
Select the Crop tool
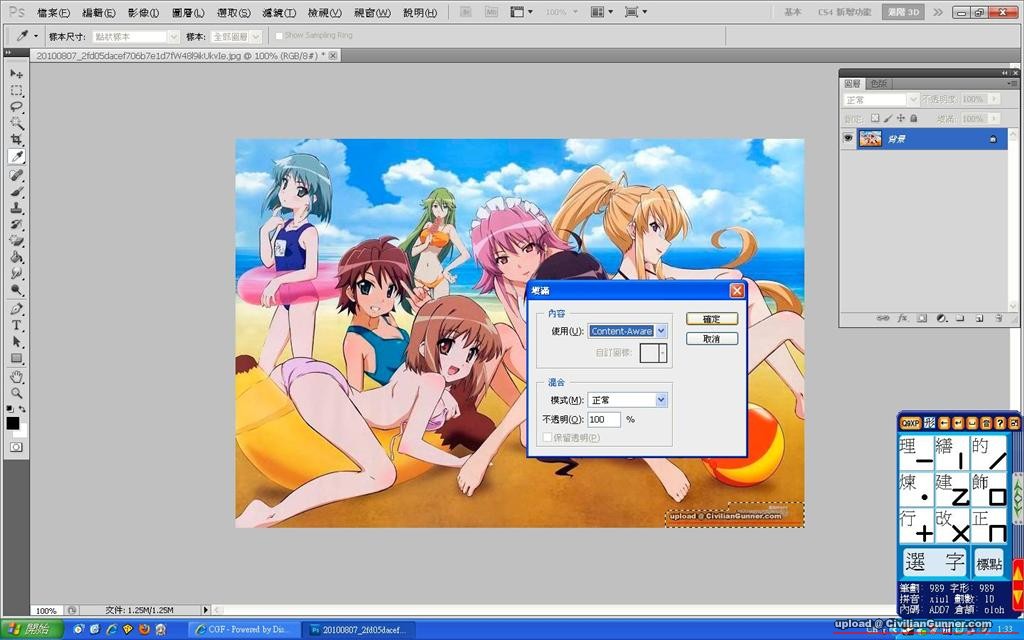coord(17,139)
